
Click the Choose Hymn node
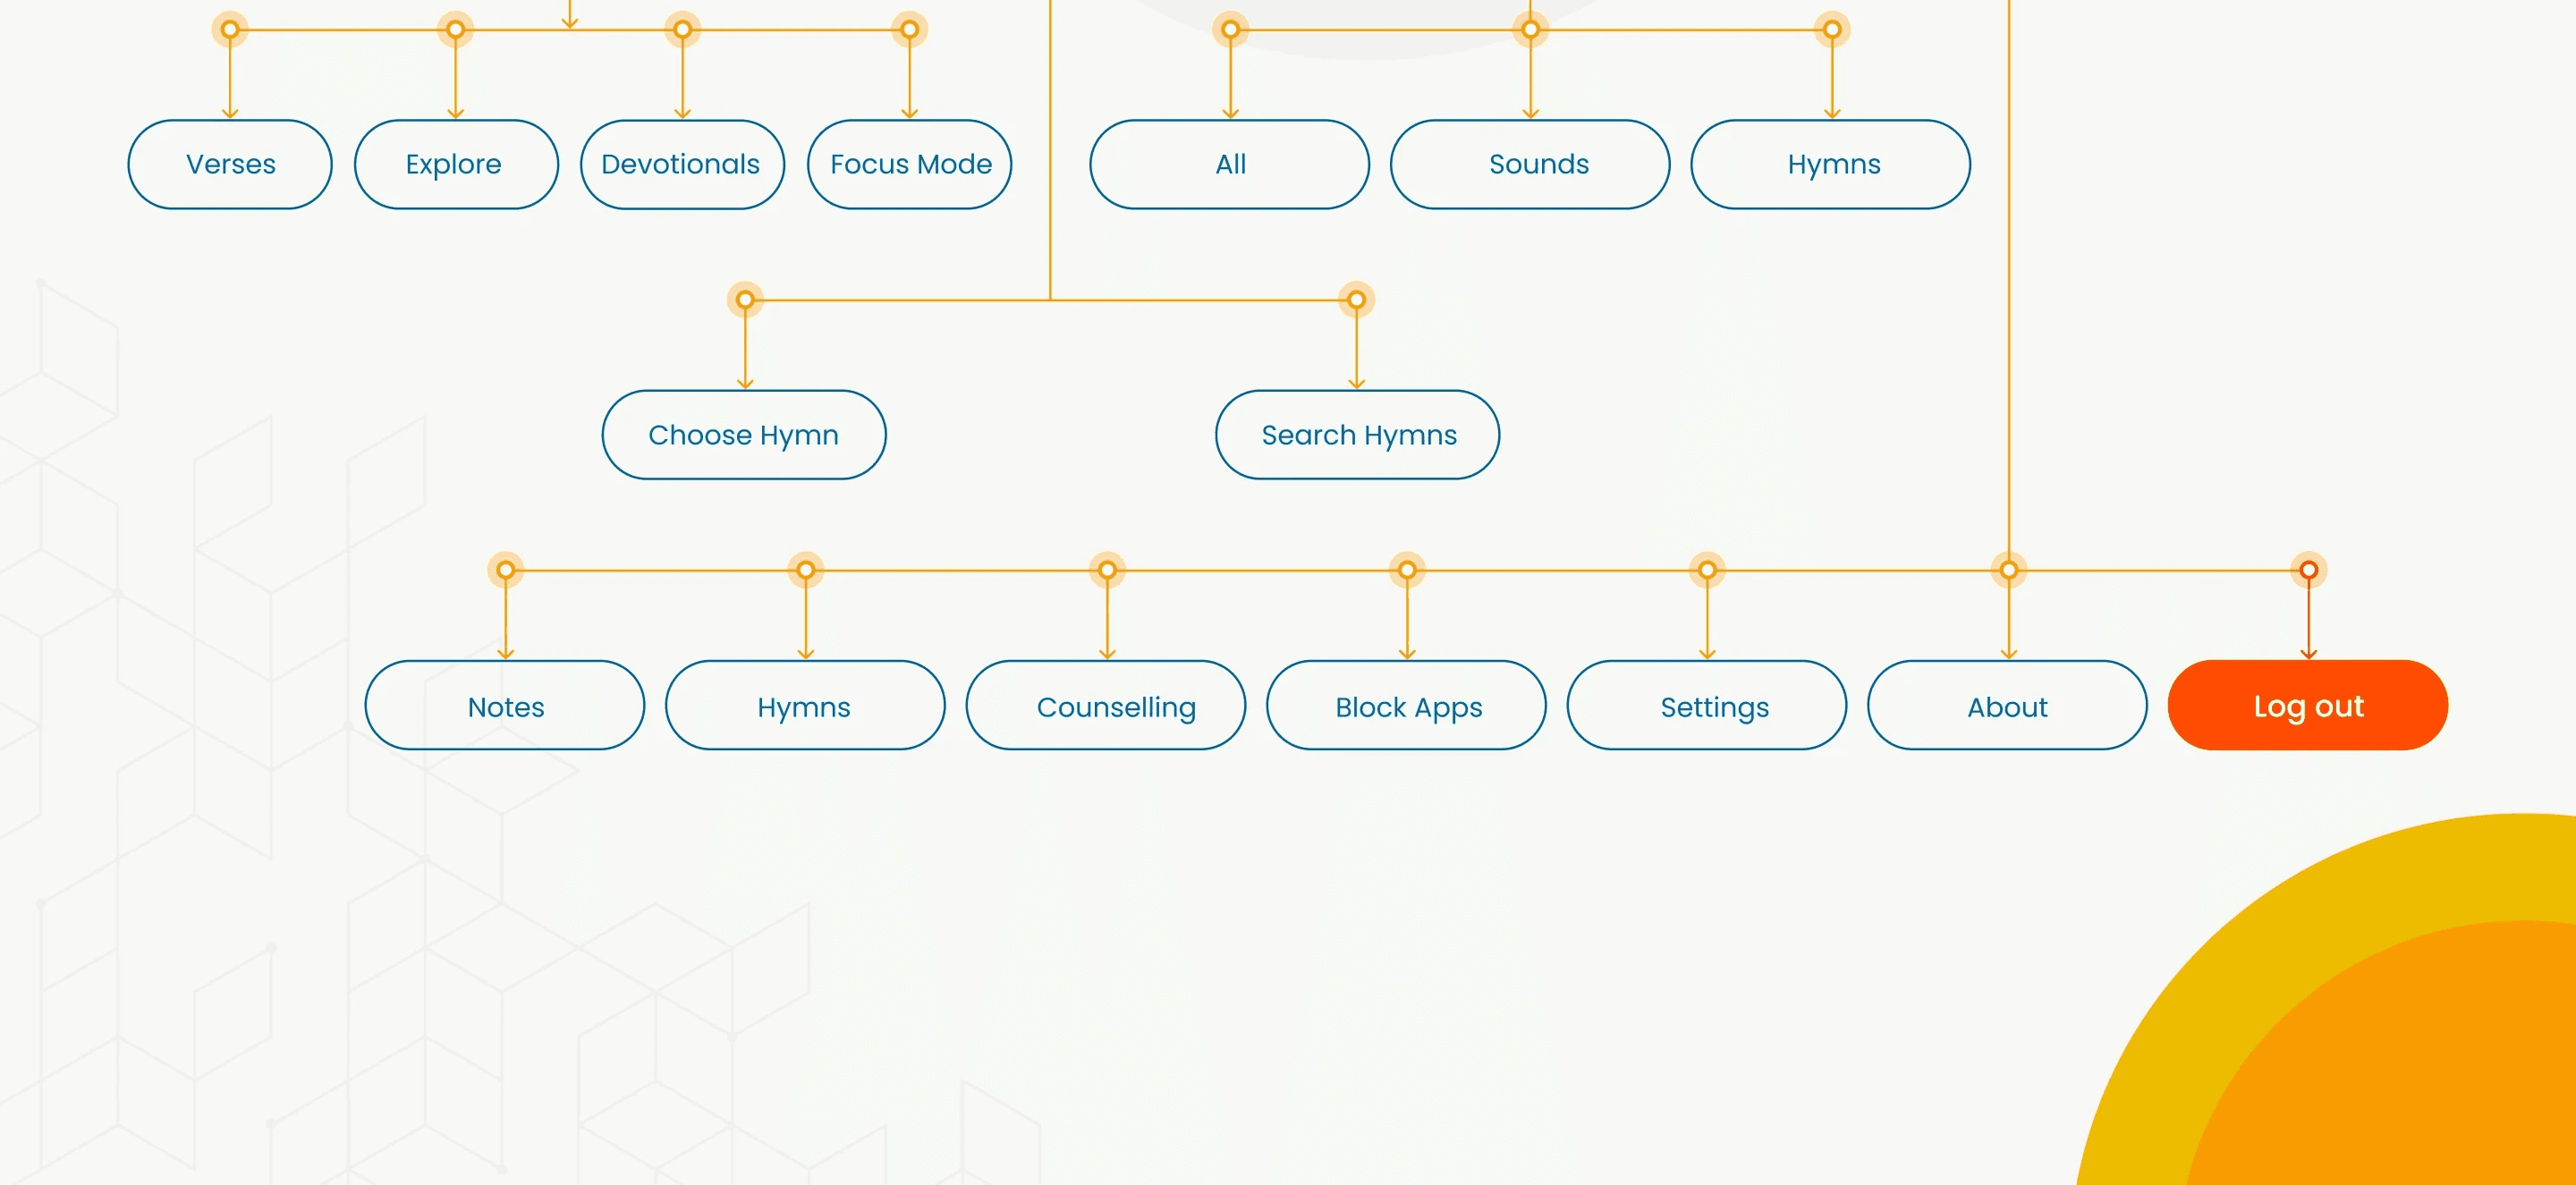point(743,435)
